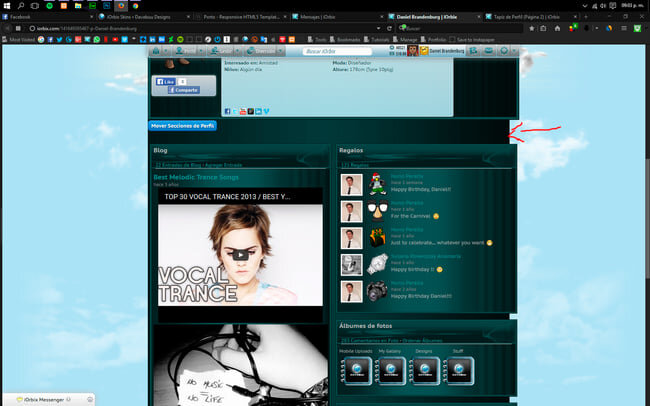Open the Daniel Brandenburg username link in the navbar
The width and height of the screenshot is (650, 406).
[x=447, y=51]
